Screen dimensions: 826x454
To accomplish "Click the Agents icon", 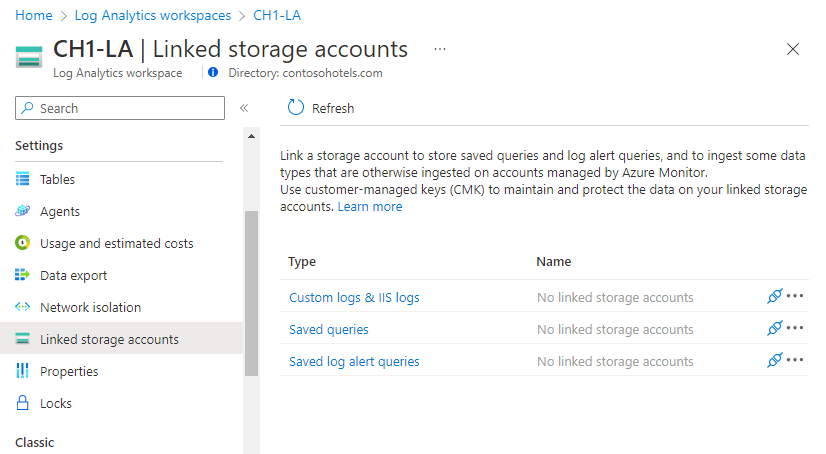I will click(22, 211).
